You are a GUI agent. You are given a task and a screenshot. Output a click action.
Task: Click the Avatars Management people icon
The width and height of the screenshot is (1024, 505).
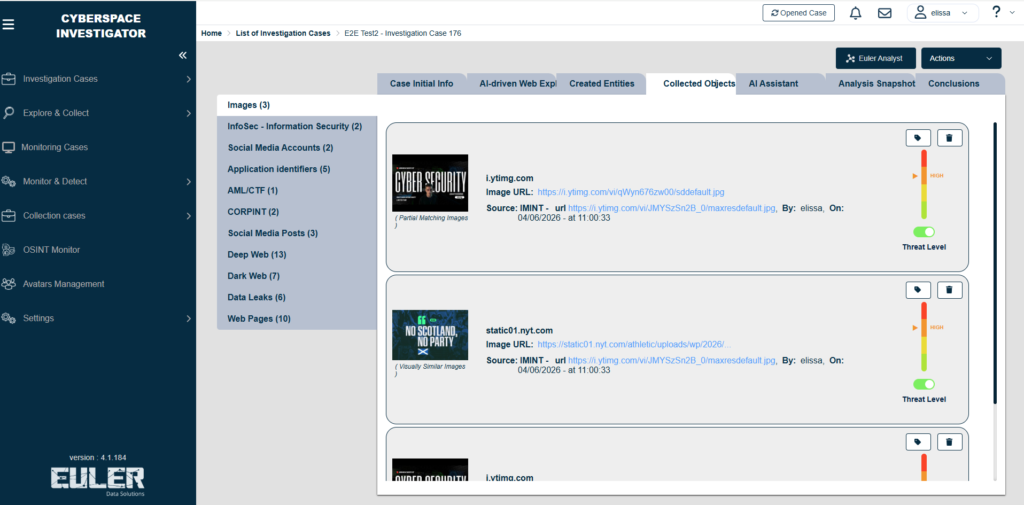[x=8, y=284]
